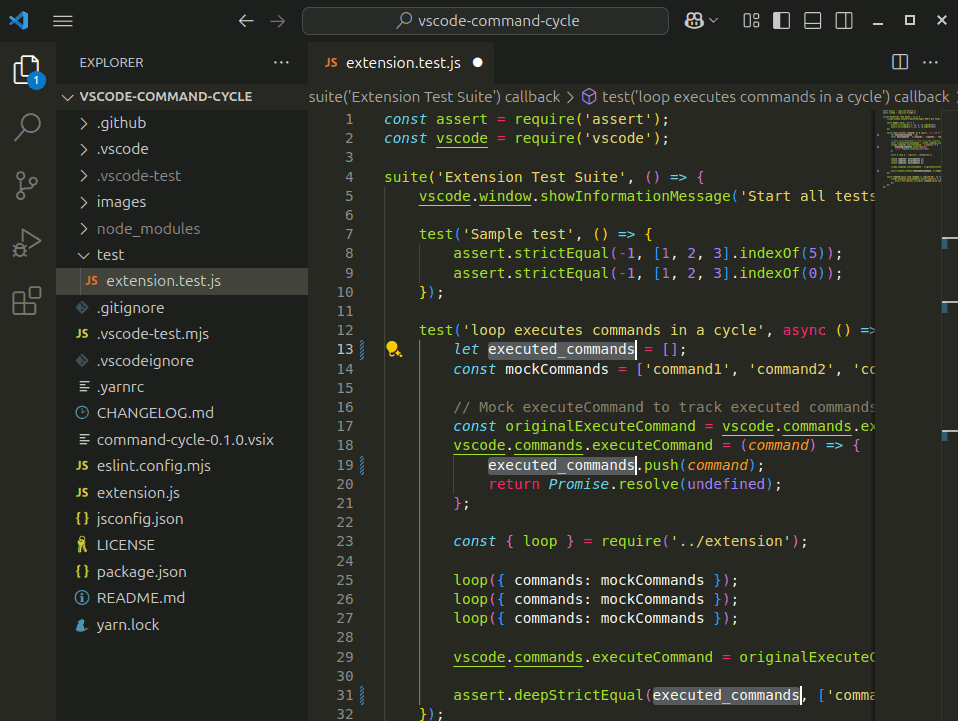Viewport: 958px width, 721px height.
Task: Toggle the bottom panel
Action: (x=813, y=21)
